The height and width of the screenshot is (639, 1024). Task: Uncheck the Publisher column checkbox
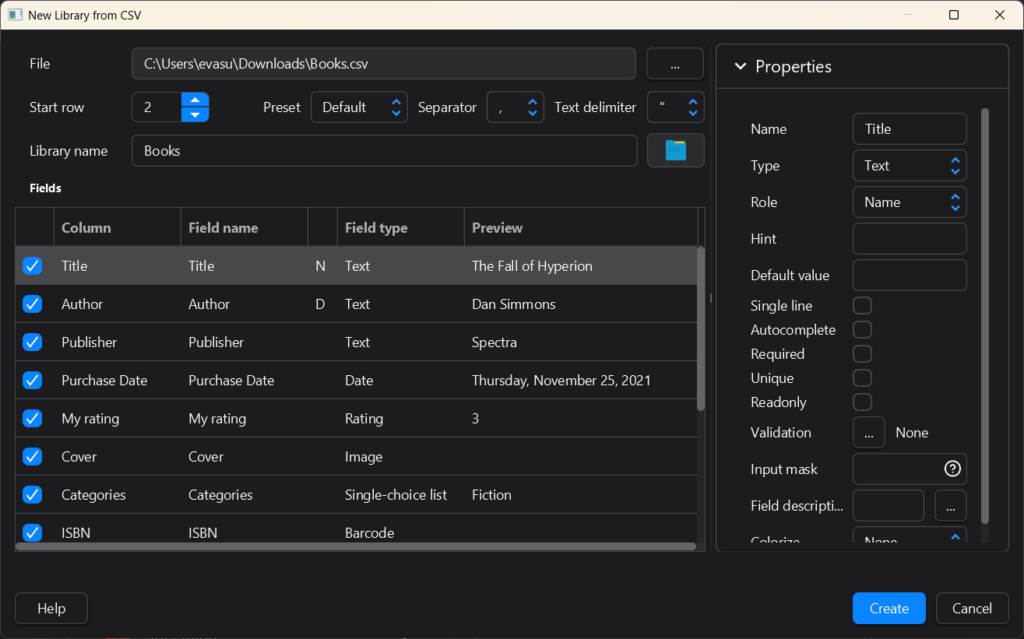click(32, 342)
